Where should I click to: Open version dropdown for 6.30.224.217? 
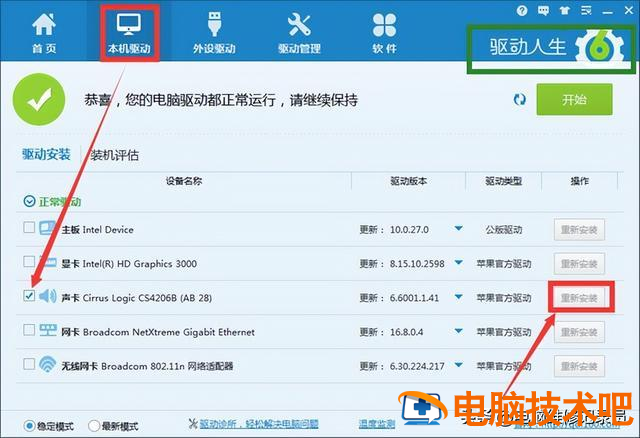coord(458,365)
